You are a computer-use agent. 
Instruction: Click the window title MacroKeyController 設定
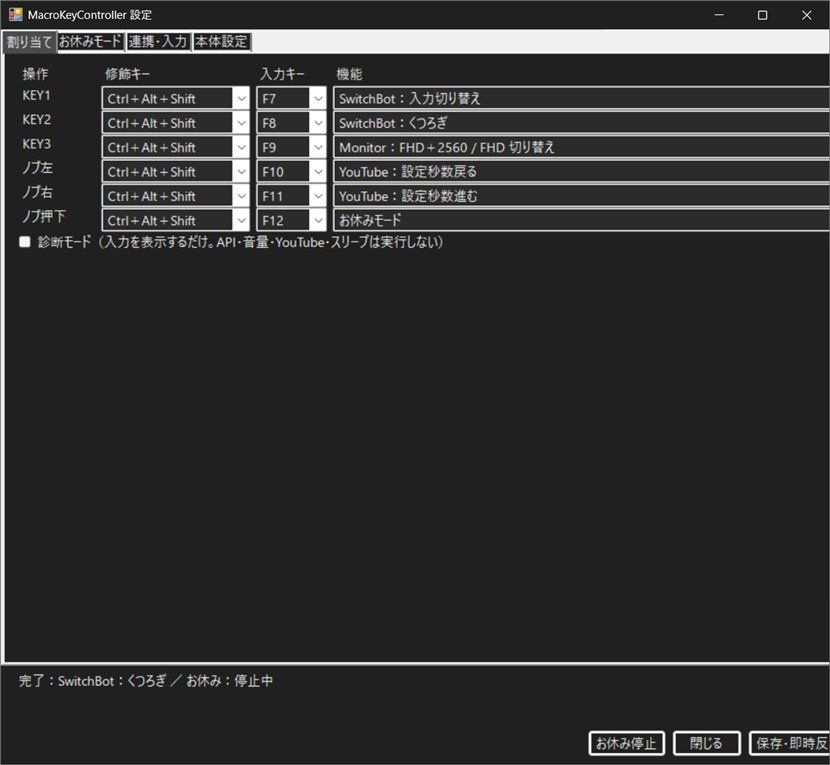click(x=89, y=15)
